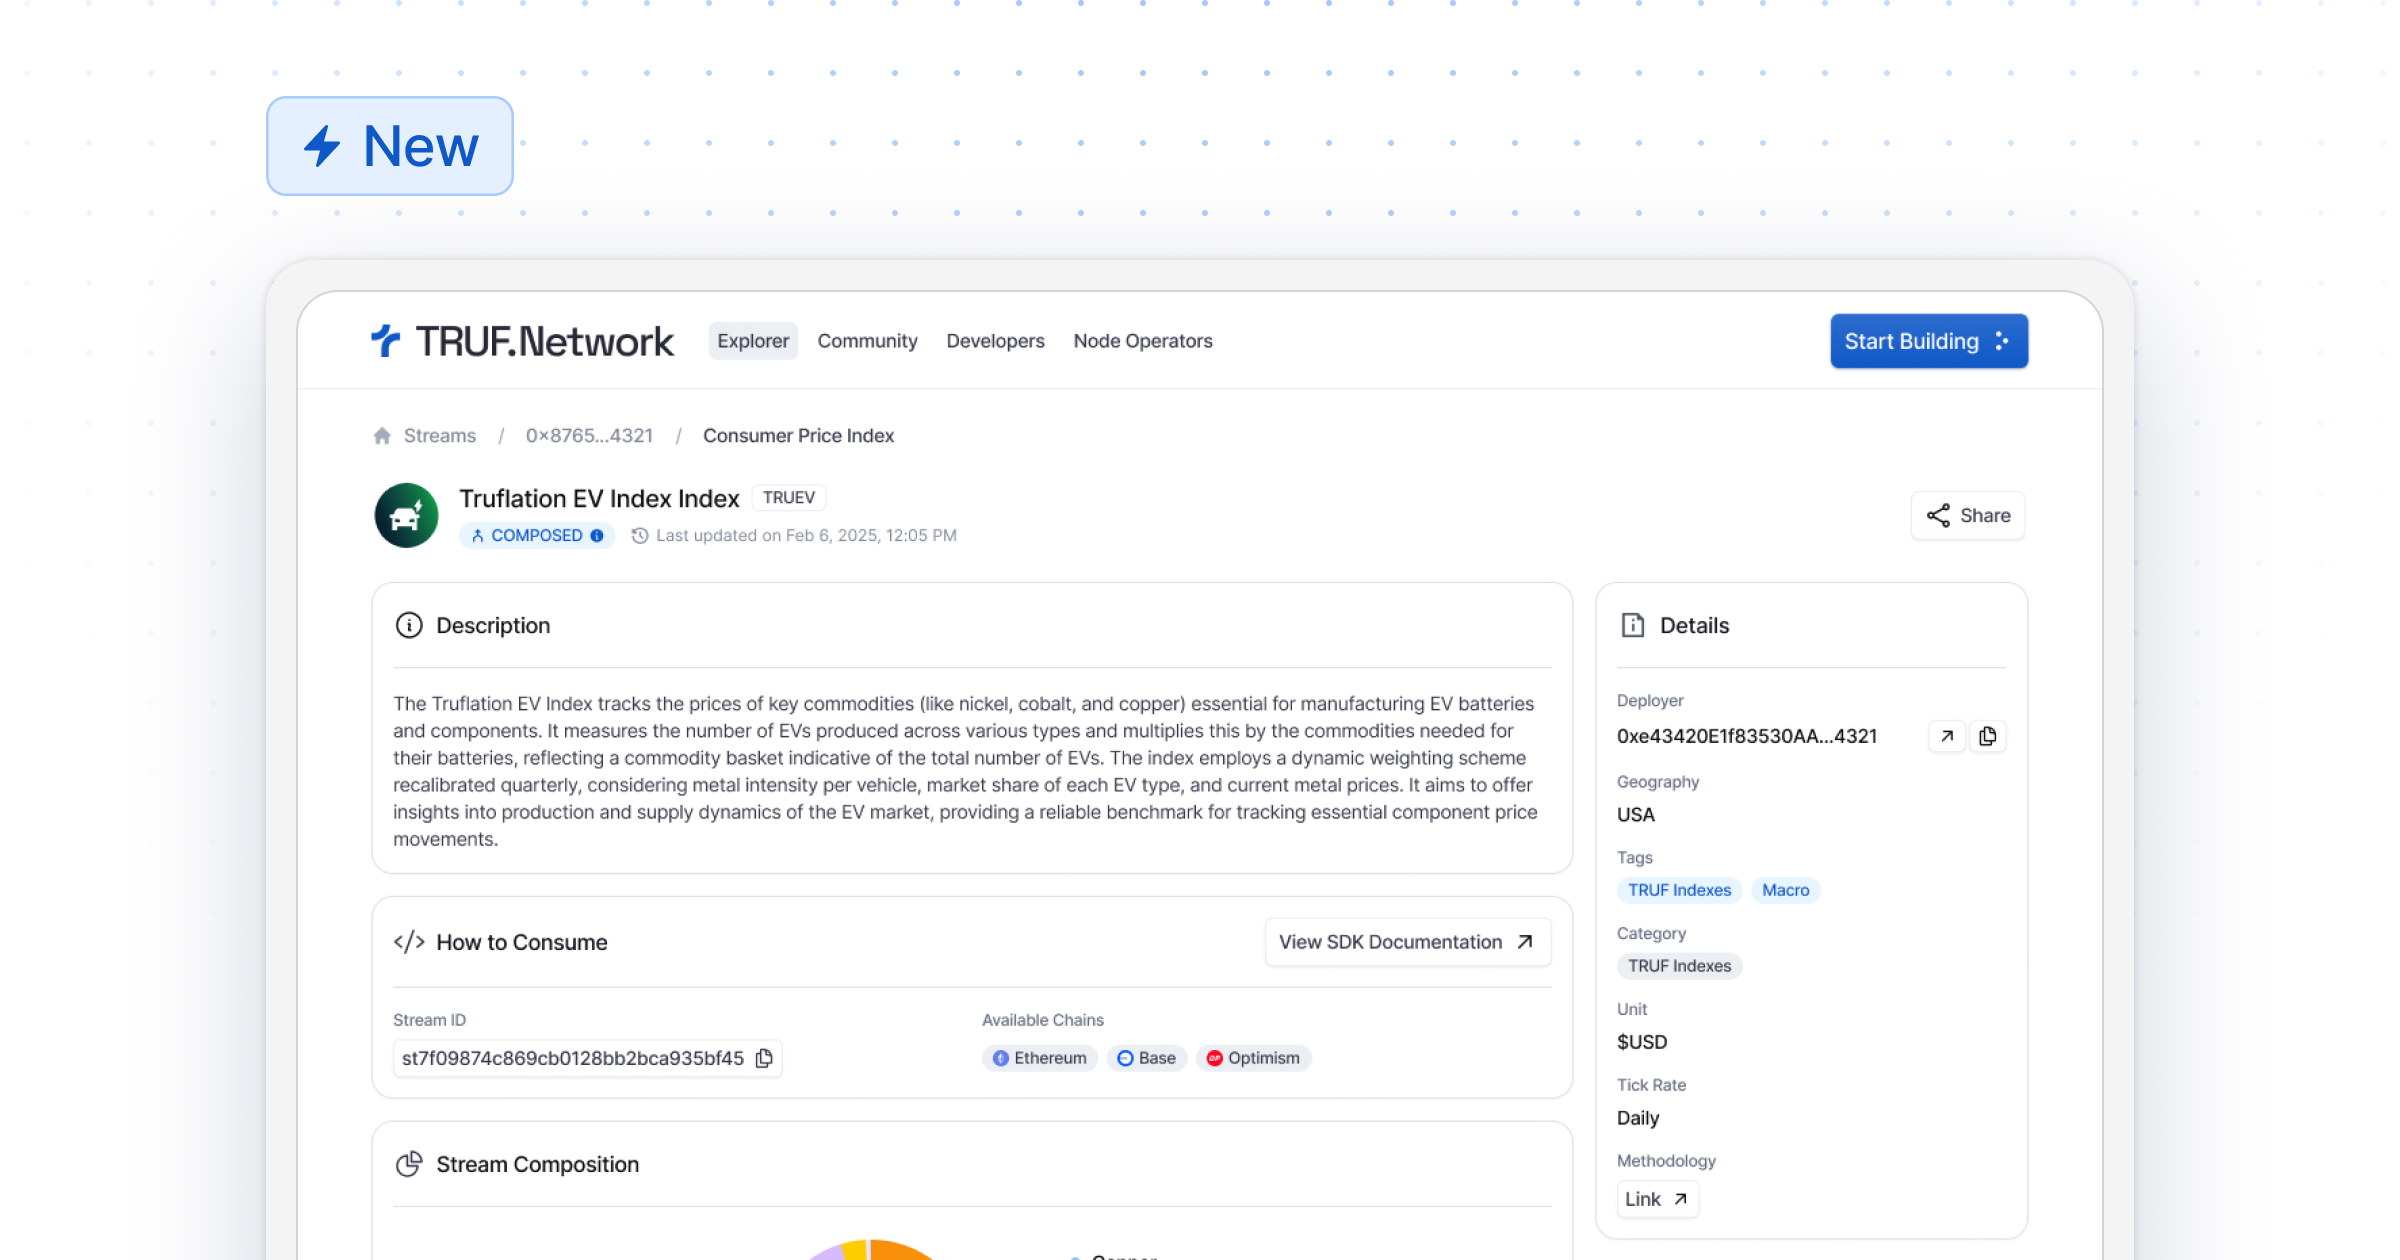The width and height of the screenshot is (2400, 1260).
Task: Select the Ethereum chain chip
Action: pyautogui.click(x=1040, y=1059)
